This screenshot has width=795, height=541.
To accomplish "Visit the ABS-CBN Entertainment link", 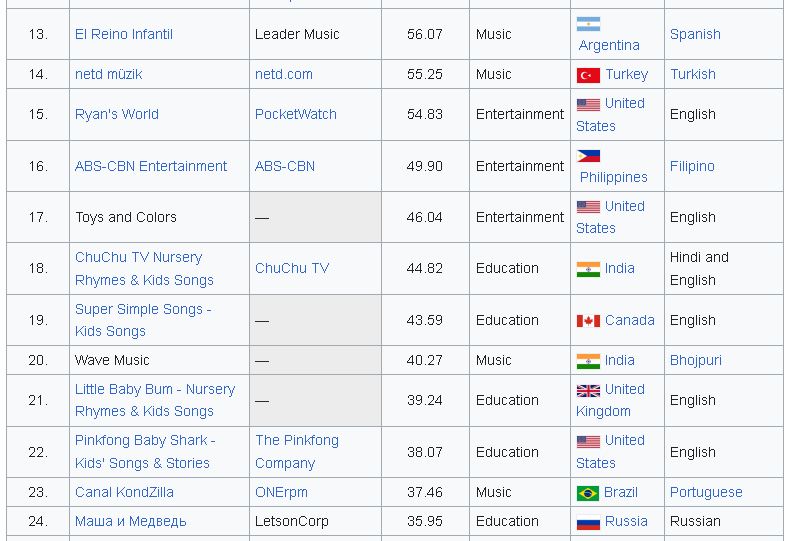I will pyautogui.click(x=150, y=166).
